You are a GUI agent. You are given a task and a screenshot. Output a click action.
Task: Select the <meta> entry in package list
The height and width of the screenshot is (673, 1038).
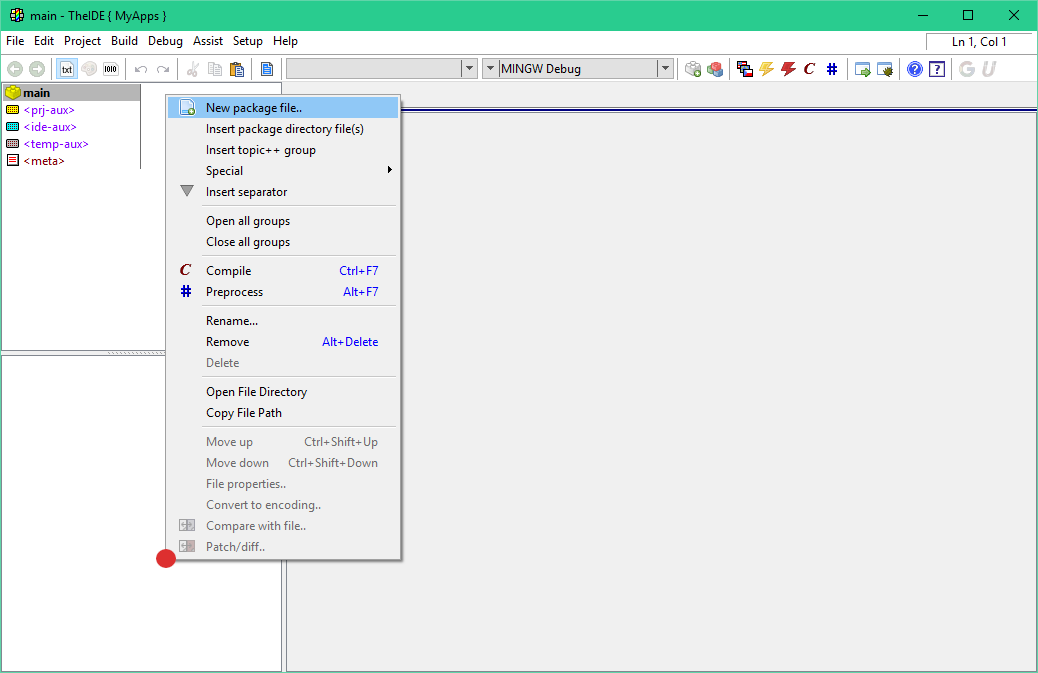(x=43, y=161)
